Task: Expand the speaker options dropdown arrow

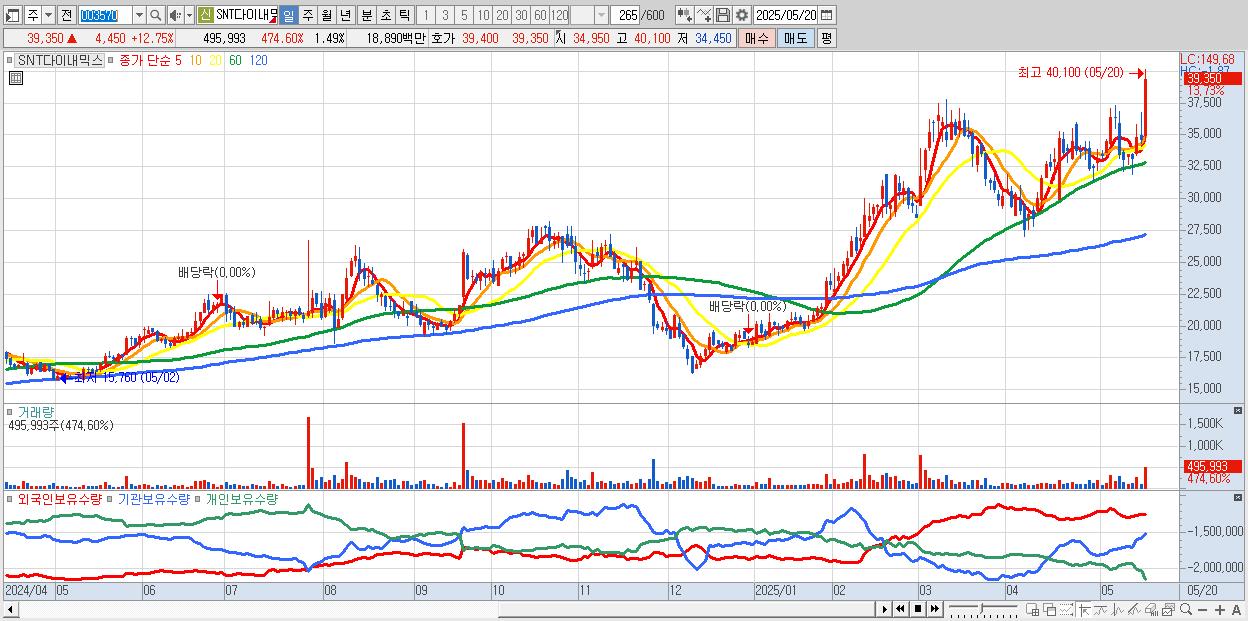Action: tap(189, 15)
